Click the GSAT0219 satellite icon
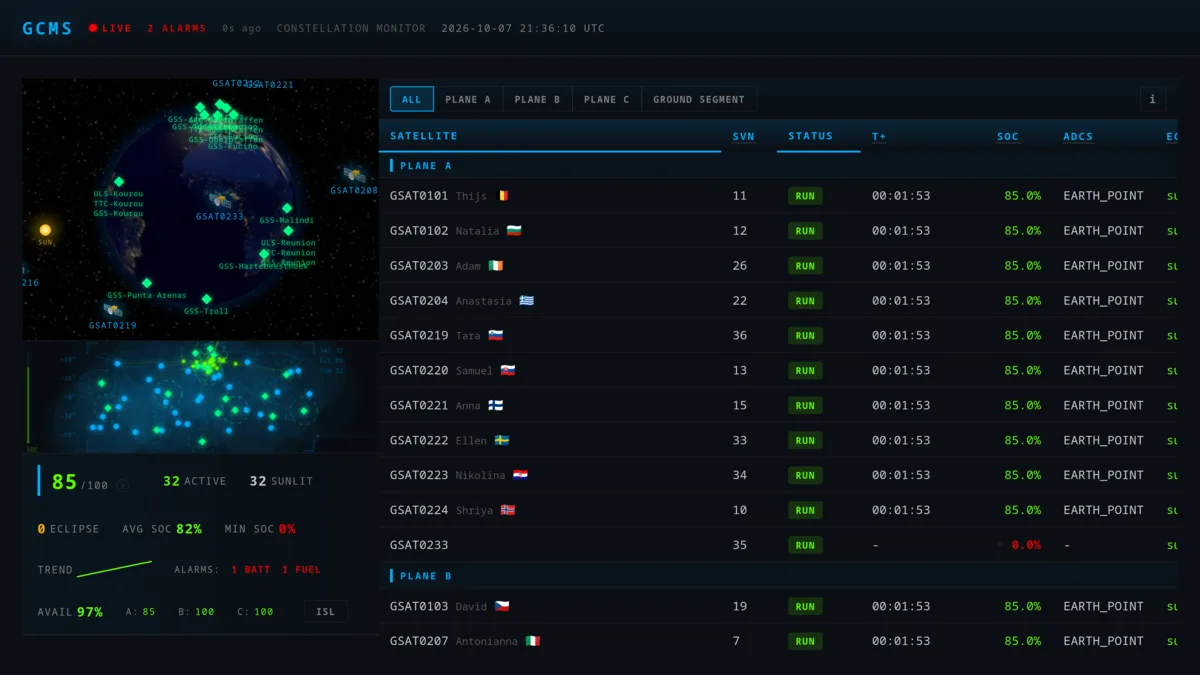Image resolution: width=1200 pixels, height=675 pixels. pos(113,310)
